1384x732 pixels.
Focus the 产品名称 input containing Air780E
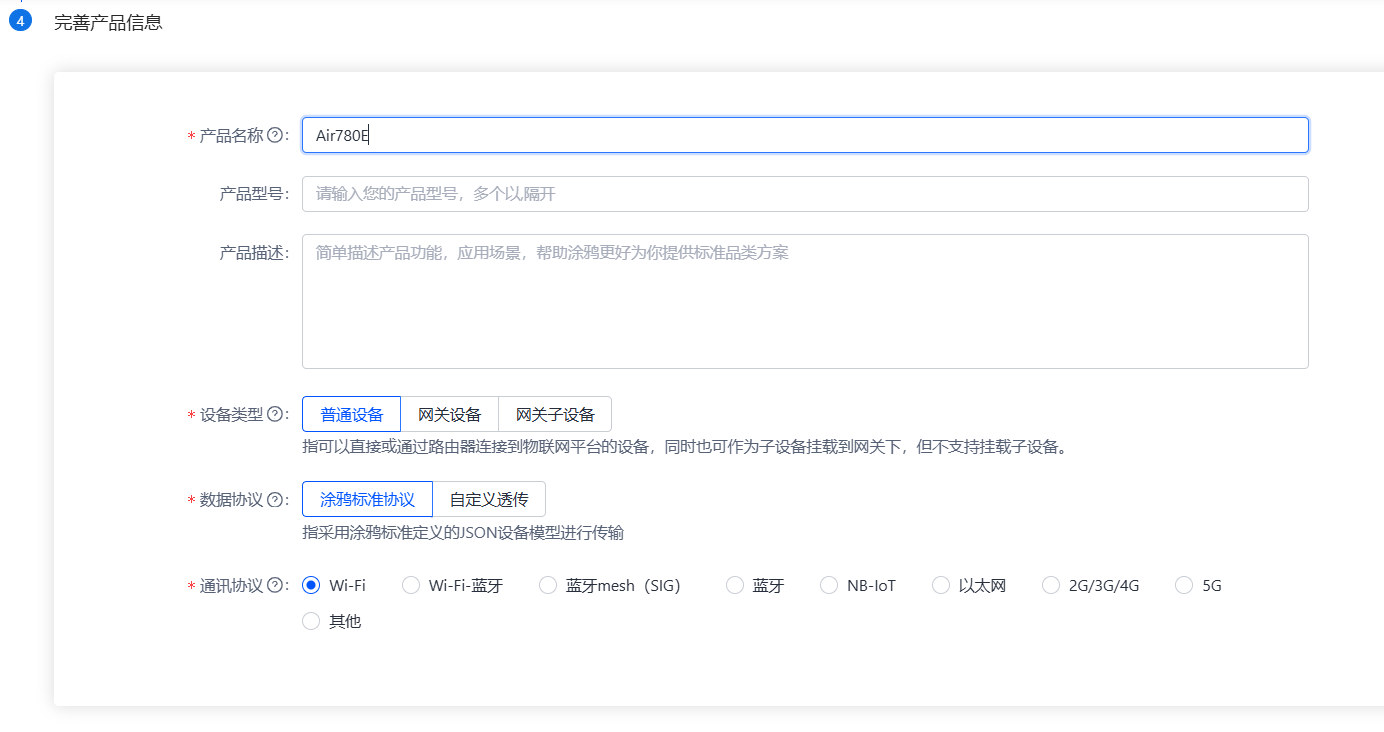pos(805,135)
